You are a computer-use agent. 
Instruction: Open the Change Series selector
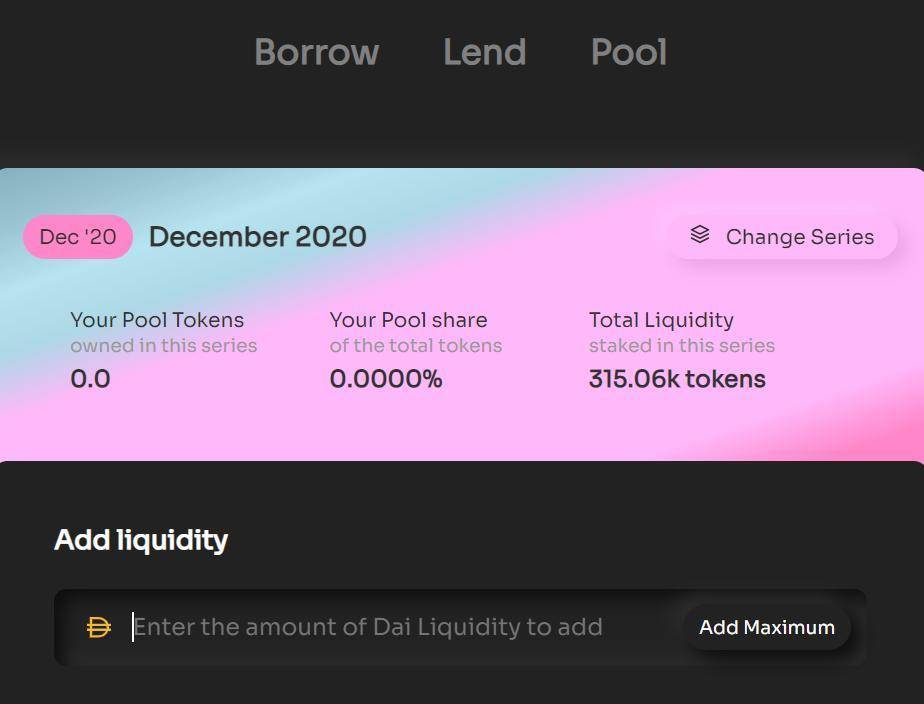coord(782,237)
